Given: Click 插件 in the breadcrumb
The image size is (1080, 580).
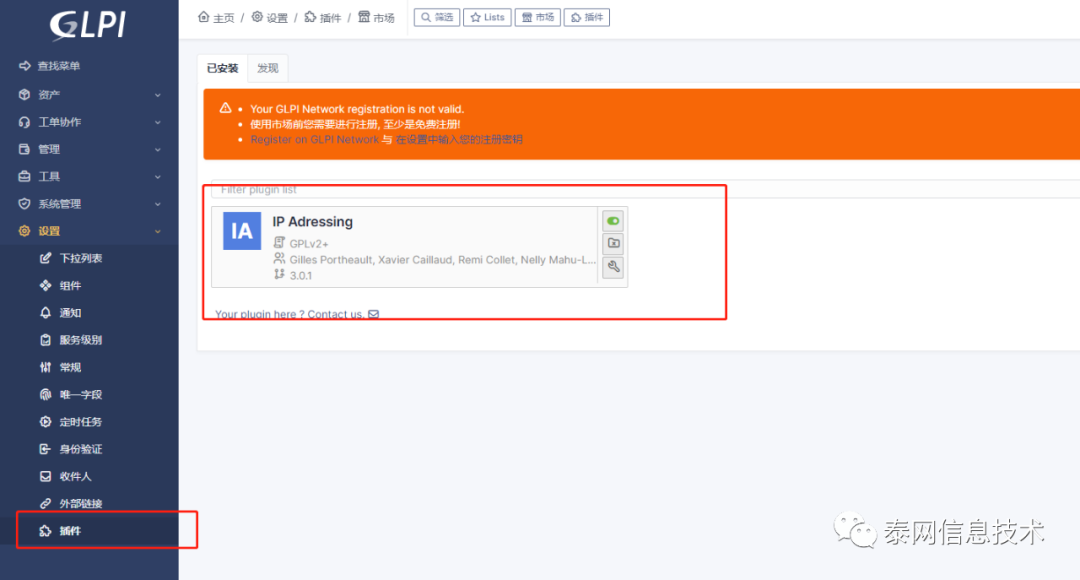Looking at the screenshot, I should 322,17.
